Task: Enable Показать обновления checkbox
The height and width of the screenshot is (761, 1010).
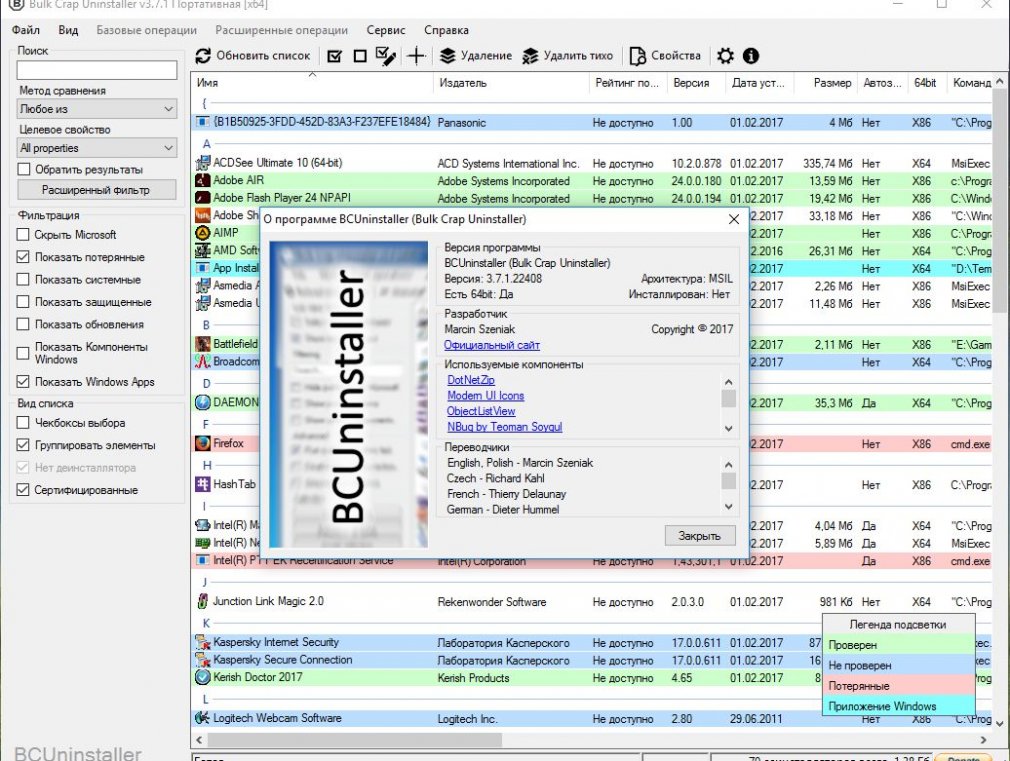Action: point(23,324)
